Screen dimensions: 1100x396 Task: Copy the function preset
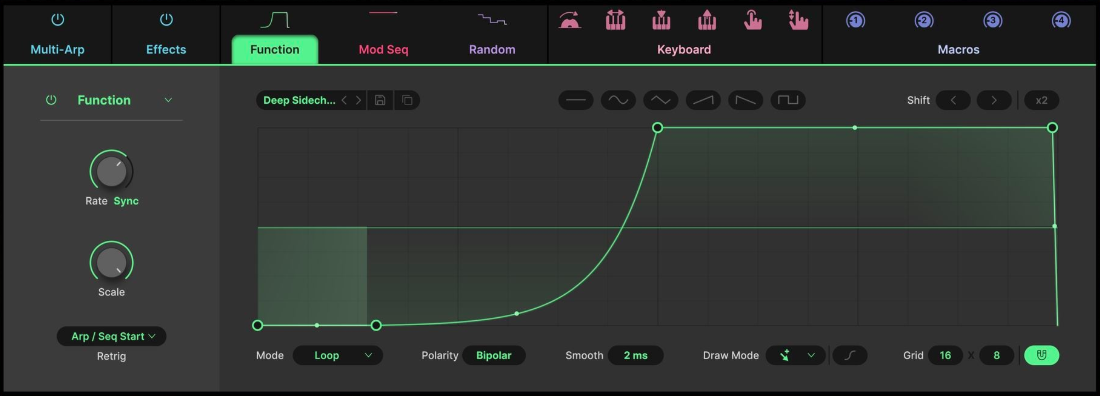pyautogui.click(x=407, y=100)
